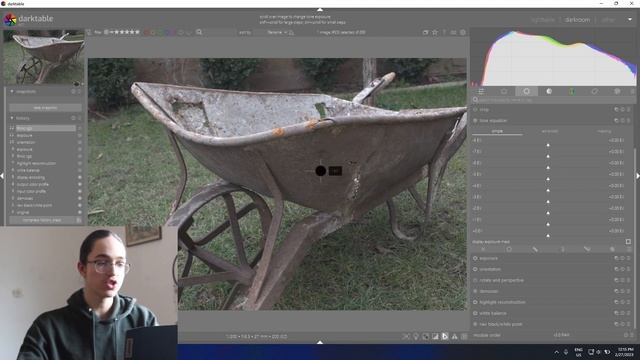Select the highlight reconstruction history entry

(36, 163)
